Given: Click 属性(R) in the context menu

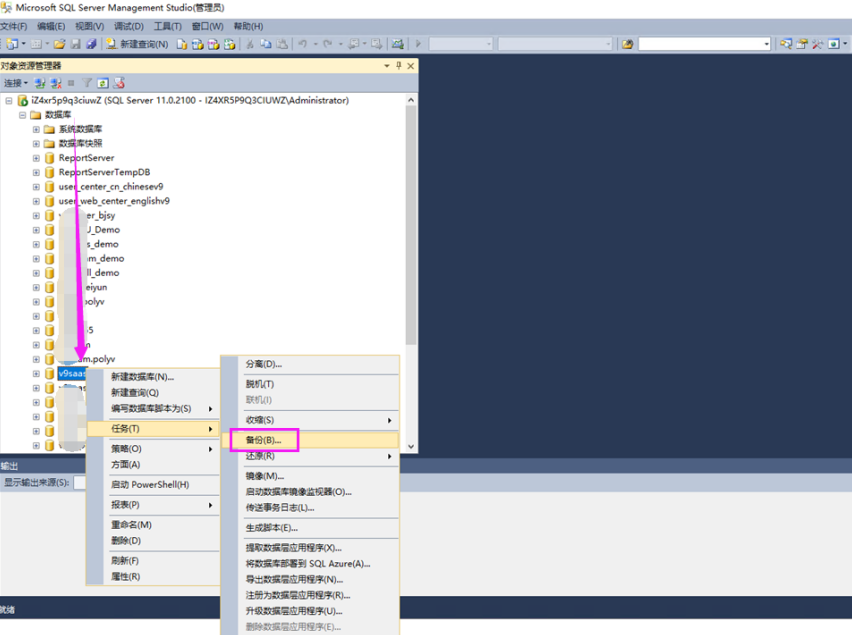Looking at the screenshot, I should pos(125,577).
